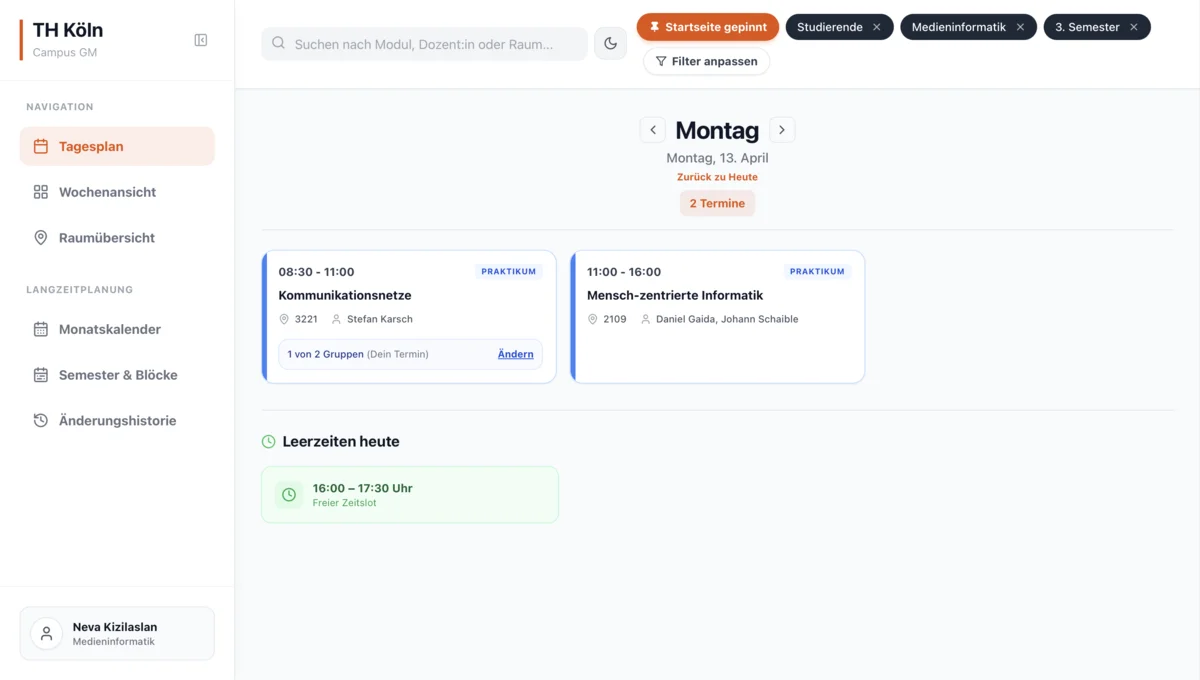Screen dimensions: 1200x680
Task: Toggle dark mode with the moon icon
Action: tap(610, 44)
